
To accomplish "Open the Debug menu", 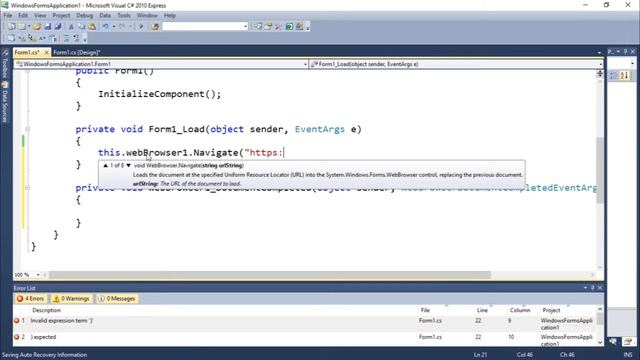I will (84, 16).
